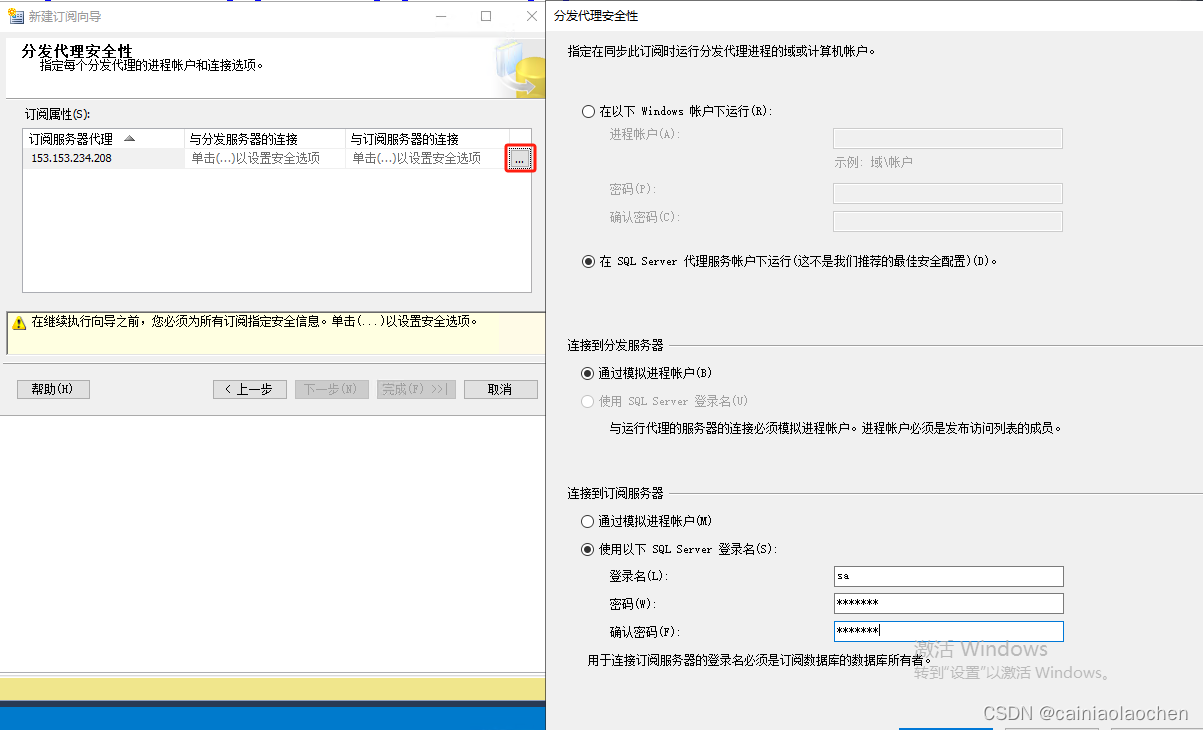Select 使用 SQL Server 登录名(U) for distributor
Image resolution: width=1203 pixels, height=730 pixels.
tap(588, 401)
